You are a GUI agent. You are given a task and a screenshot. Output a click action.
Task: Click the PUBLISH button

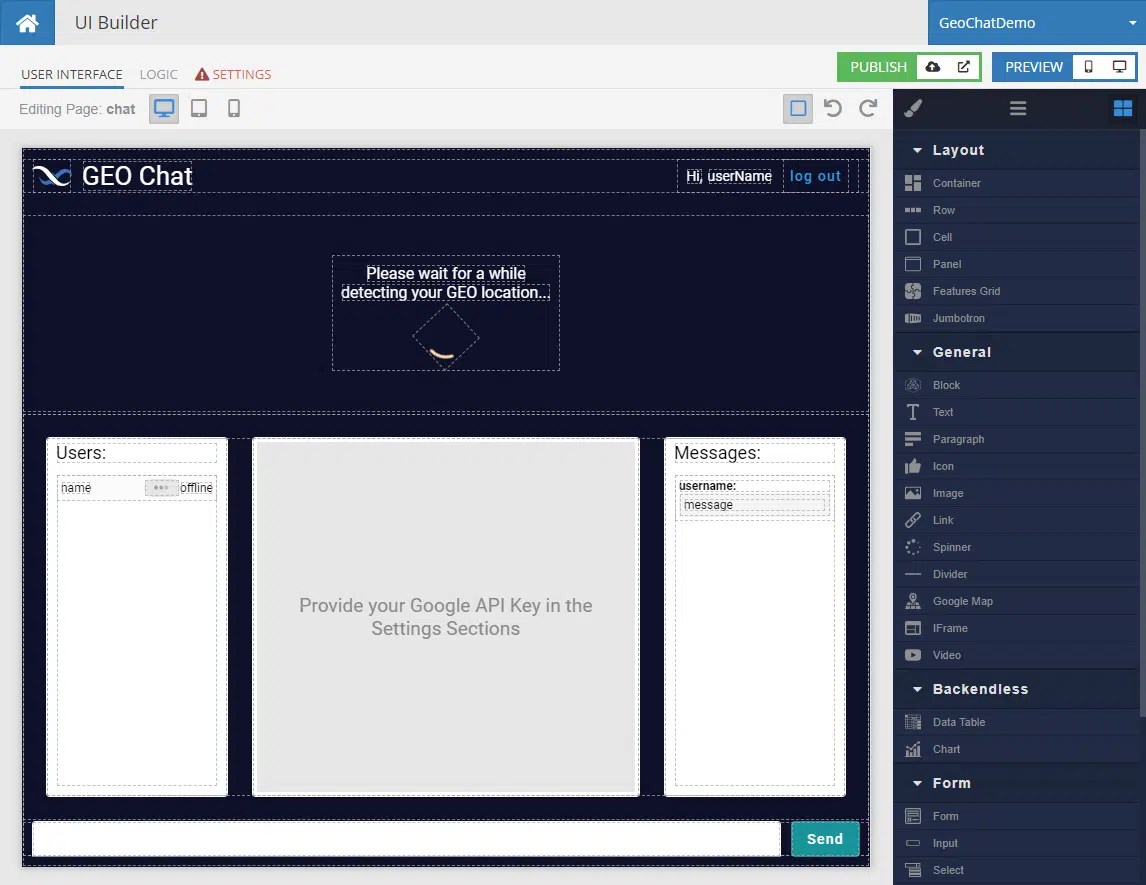tap(878, 67)
